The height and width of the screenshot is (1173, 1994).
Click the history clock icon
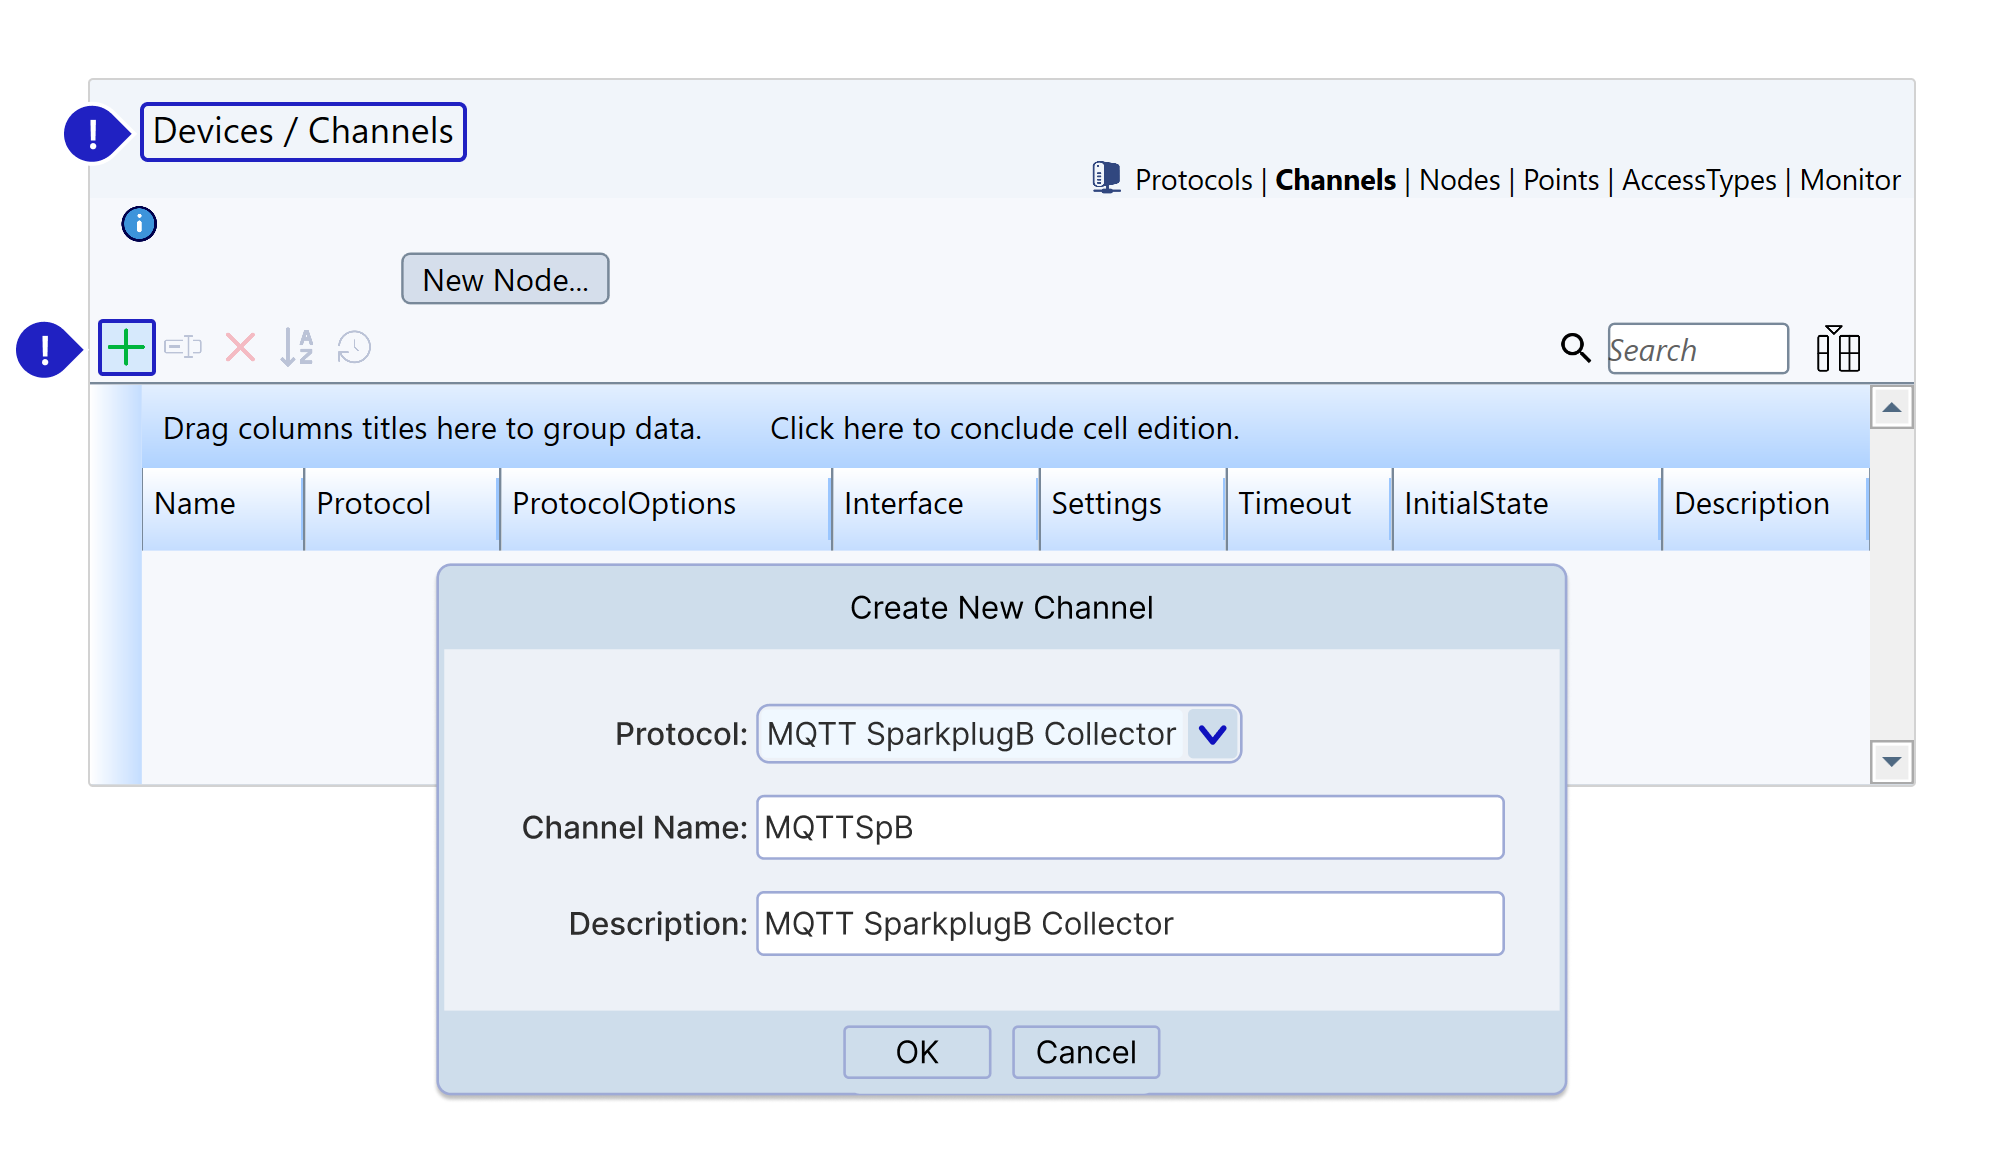pyautogui.click(x=354, y=348)
